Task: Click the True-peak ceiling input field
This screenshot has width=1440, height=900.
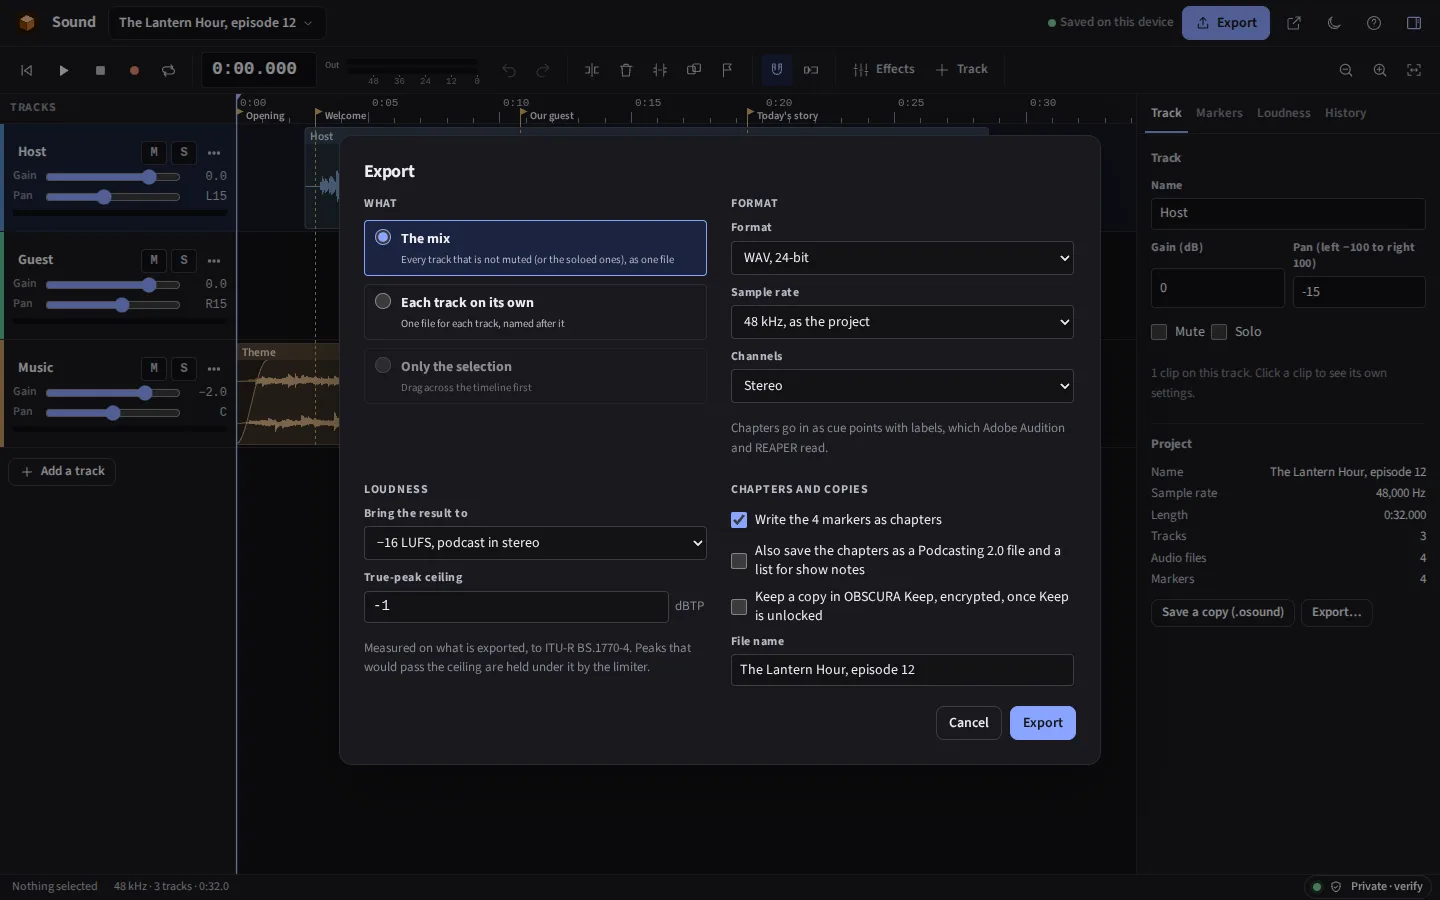Action: click(x=516, y=607)
